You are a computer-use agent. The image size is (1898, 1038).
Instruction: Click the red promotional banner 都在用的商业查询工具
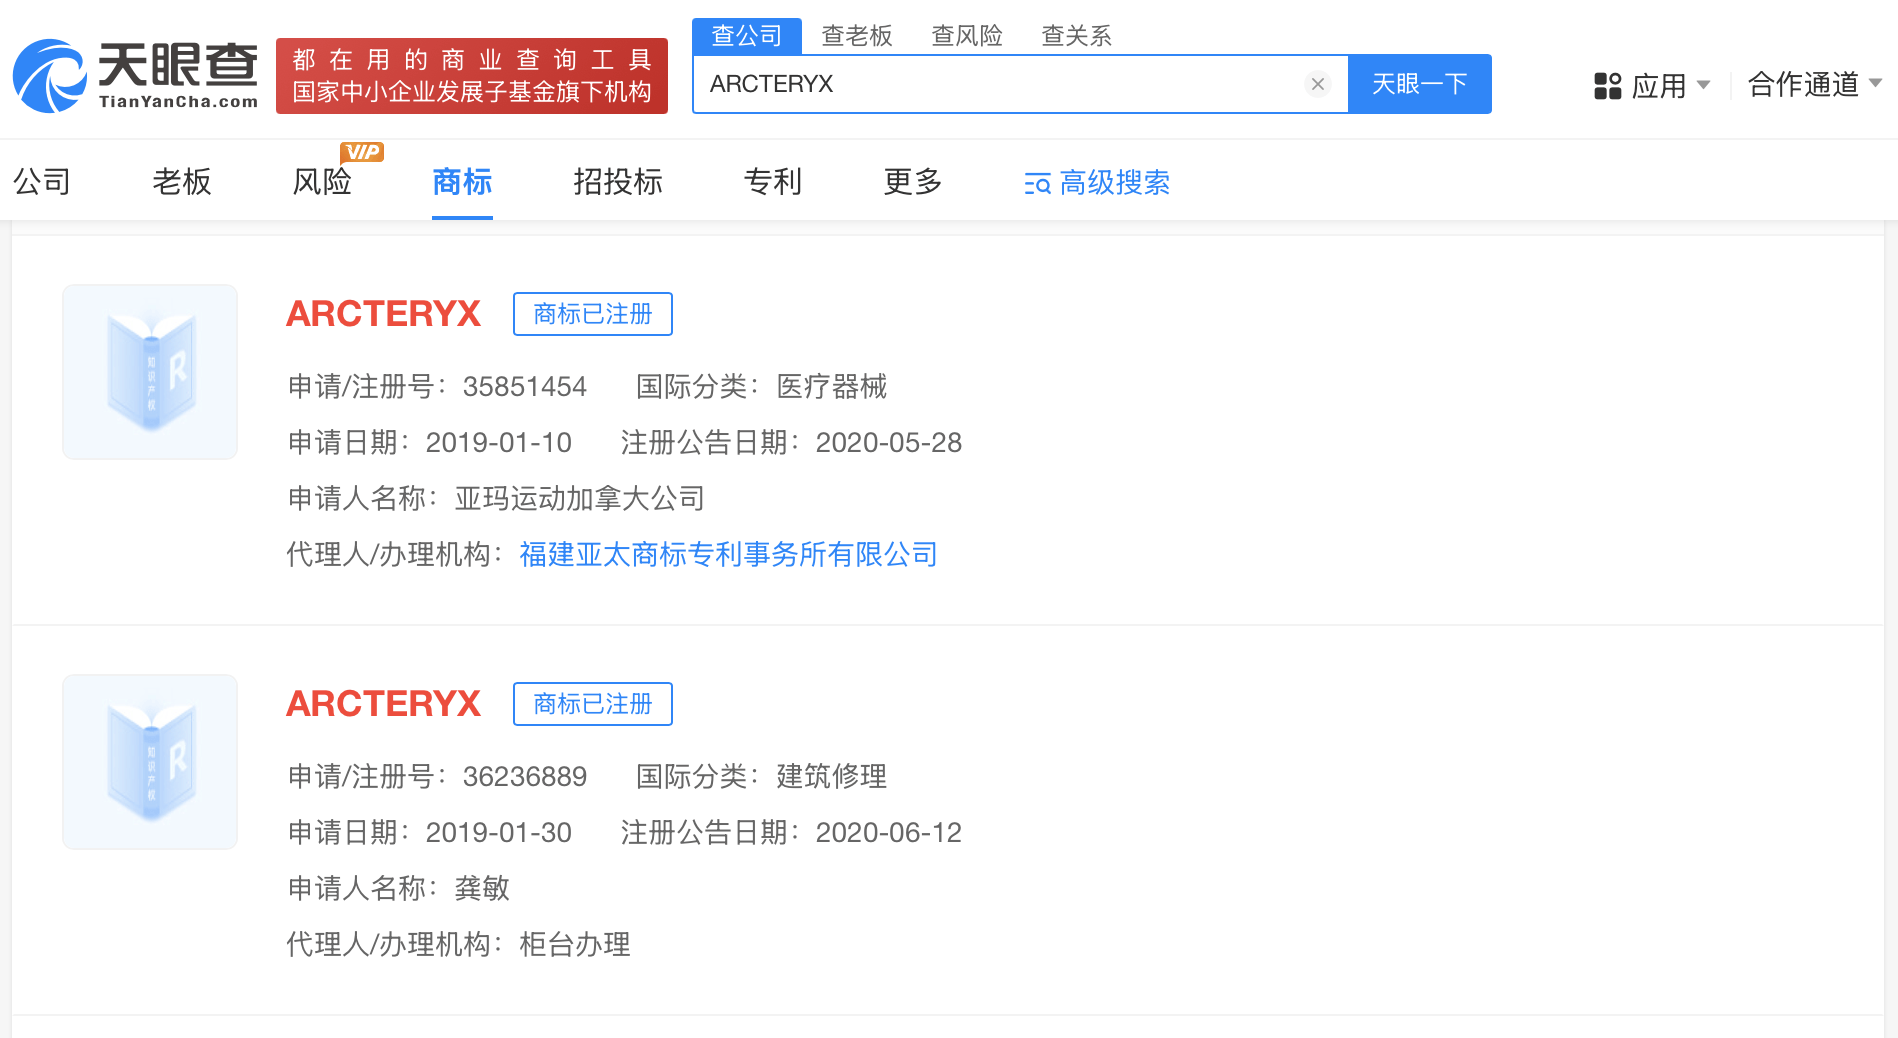pyautogui.click(x=472, y=76)
